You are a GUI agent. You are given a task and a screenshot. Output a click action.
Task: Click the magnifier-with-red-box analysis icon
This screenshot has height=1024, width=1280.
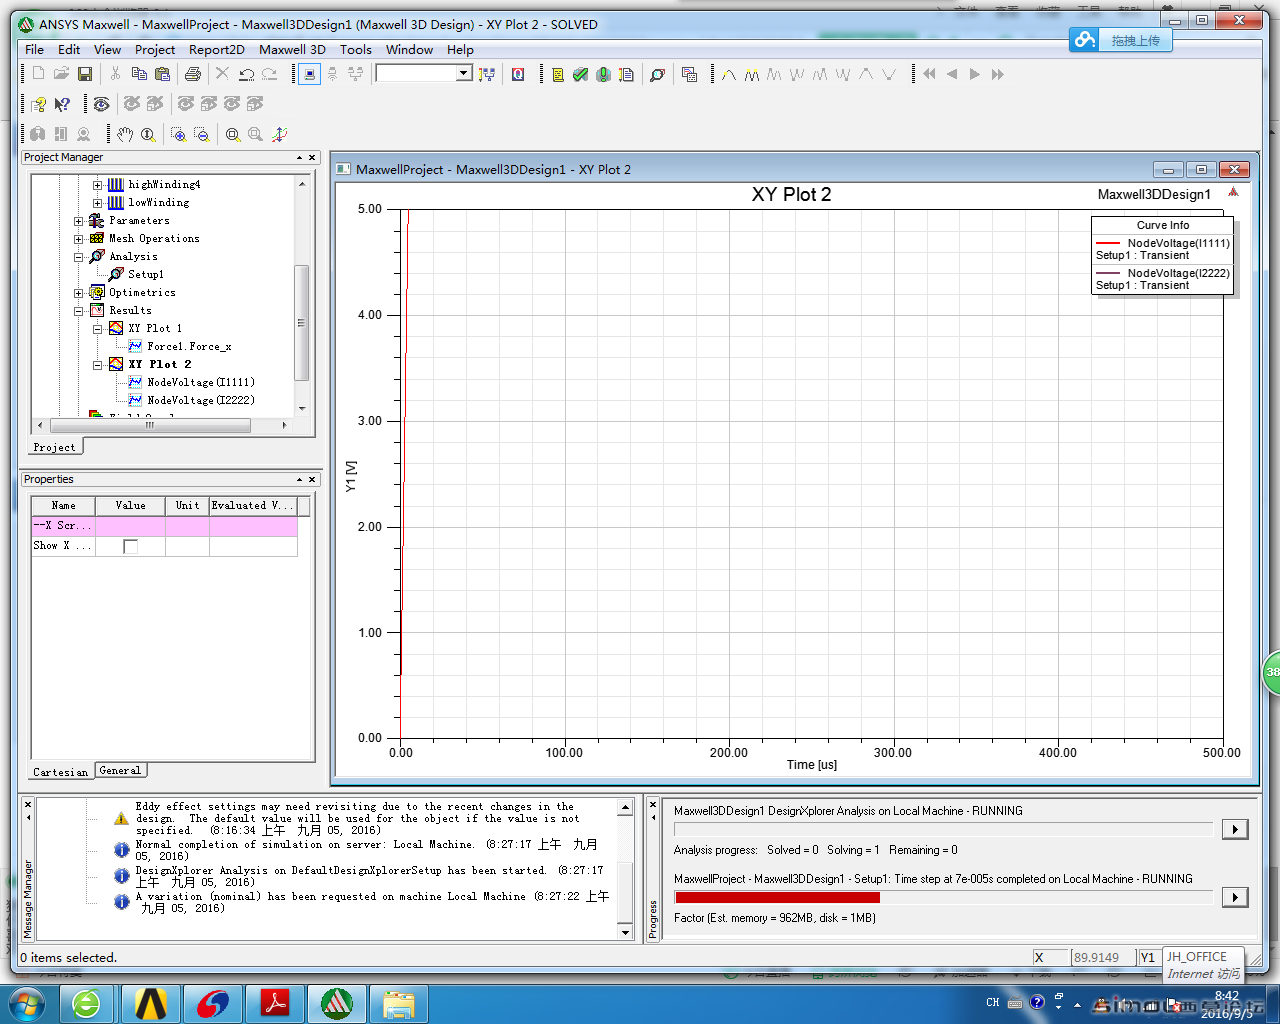657,74
